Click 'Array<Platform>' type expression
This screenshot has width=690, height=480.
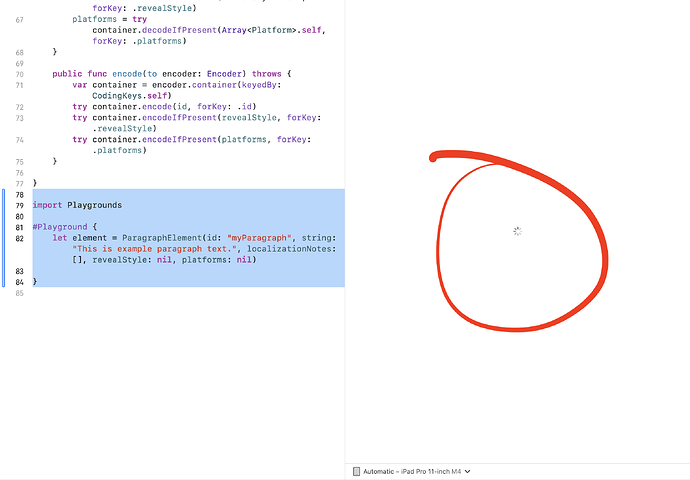(x=259, y=30)
